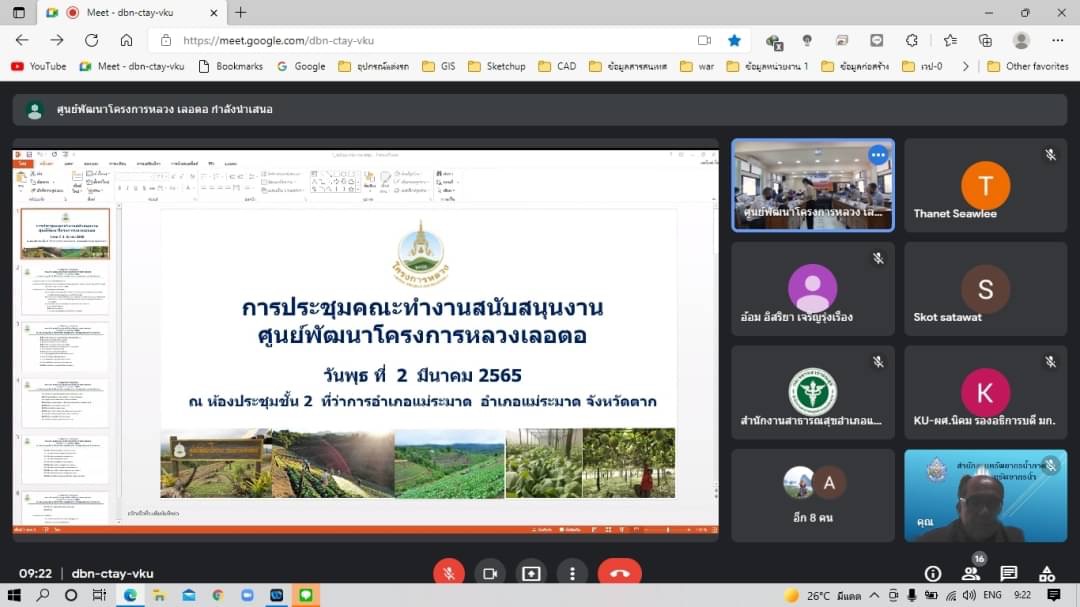Go forward in browser
Image resolution: width=1080 pixels, height=607 pixels.
click(56, 41)
